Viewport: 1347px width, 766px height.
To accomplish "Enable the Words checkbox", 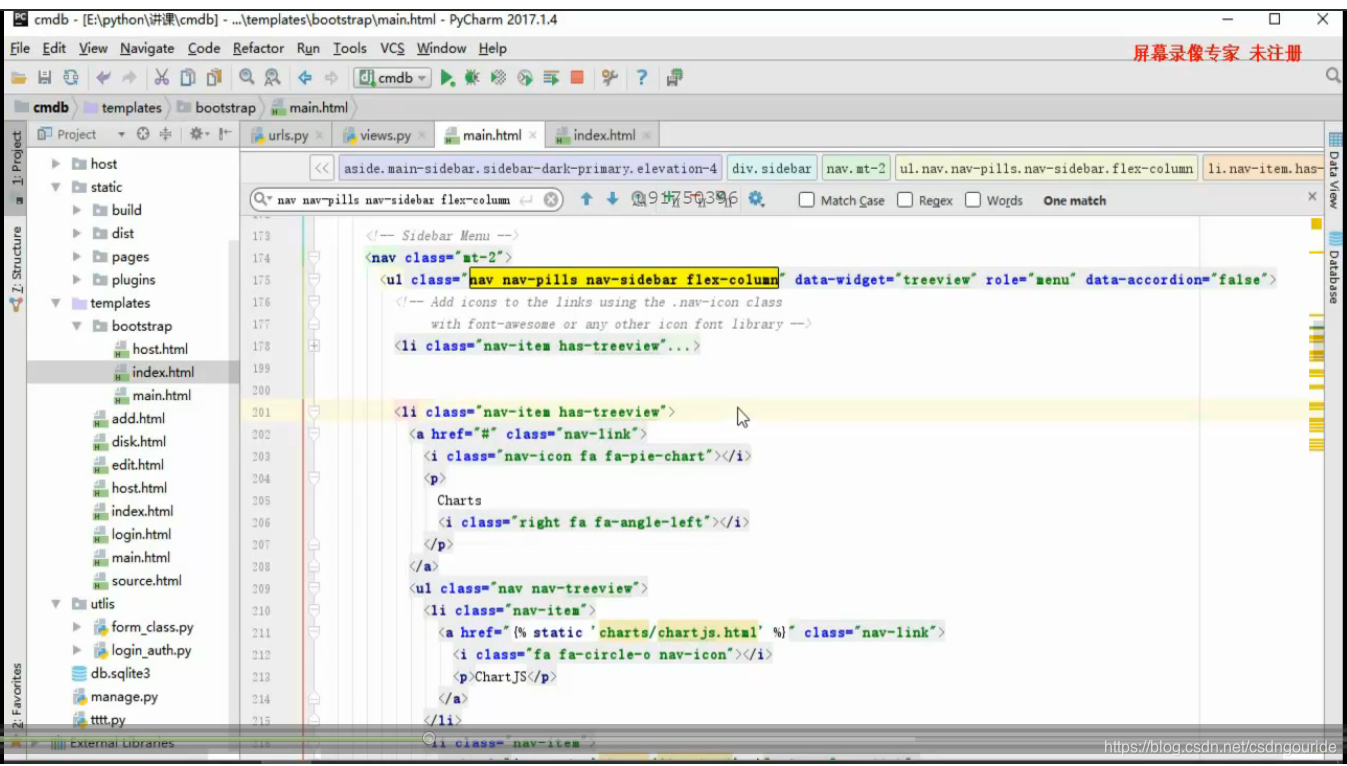I will click(973, 200).
